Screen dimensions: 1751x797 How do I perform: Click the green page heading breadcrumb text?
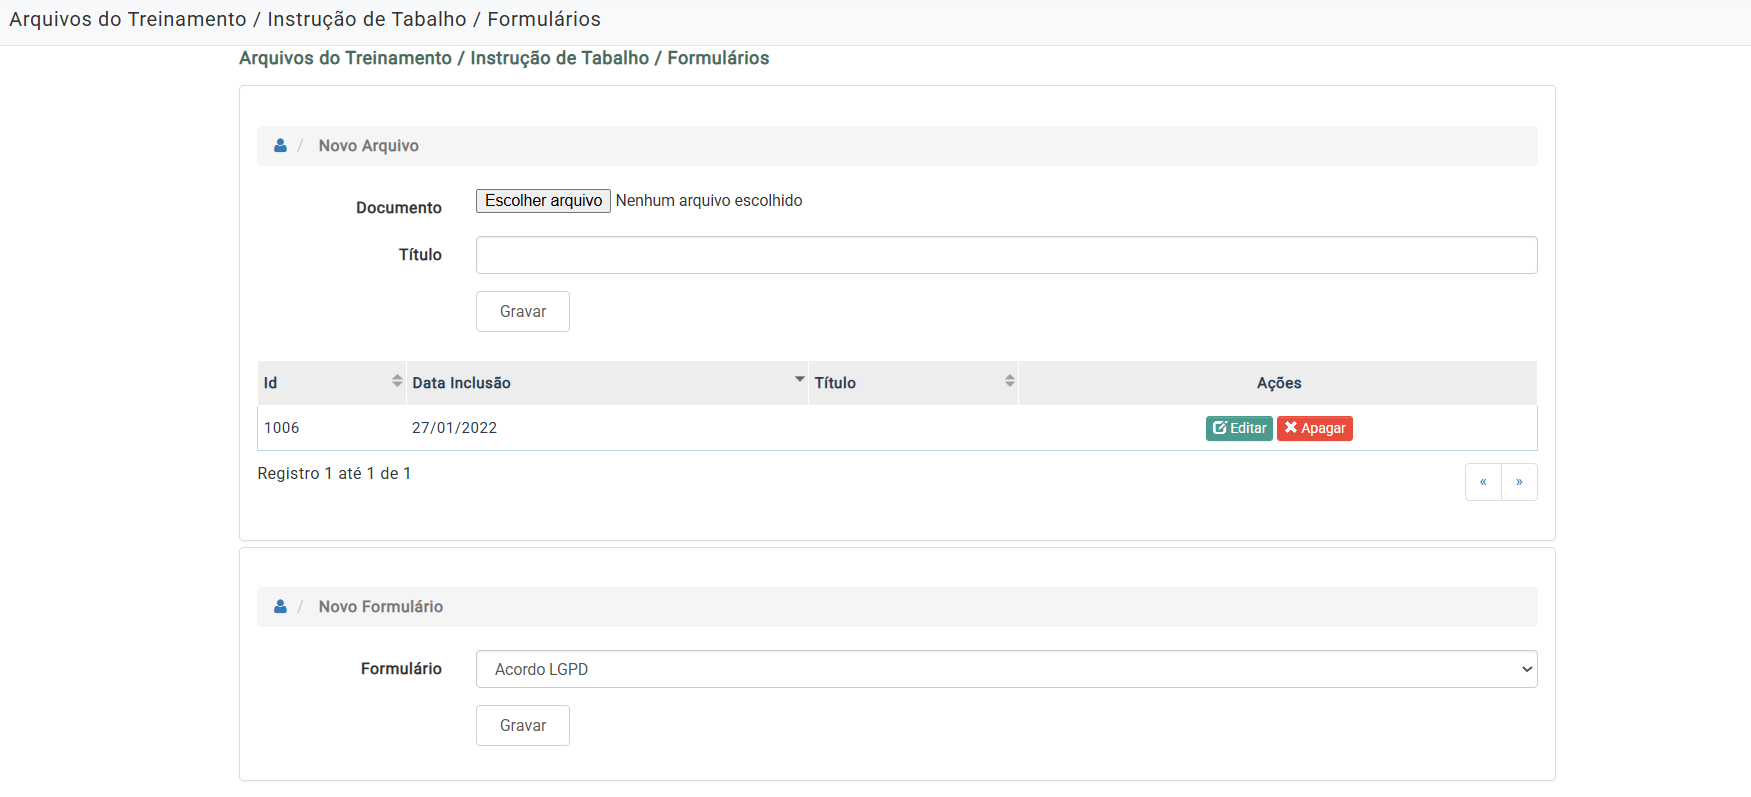504,58
